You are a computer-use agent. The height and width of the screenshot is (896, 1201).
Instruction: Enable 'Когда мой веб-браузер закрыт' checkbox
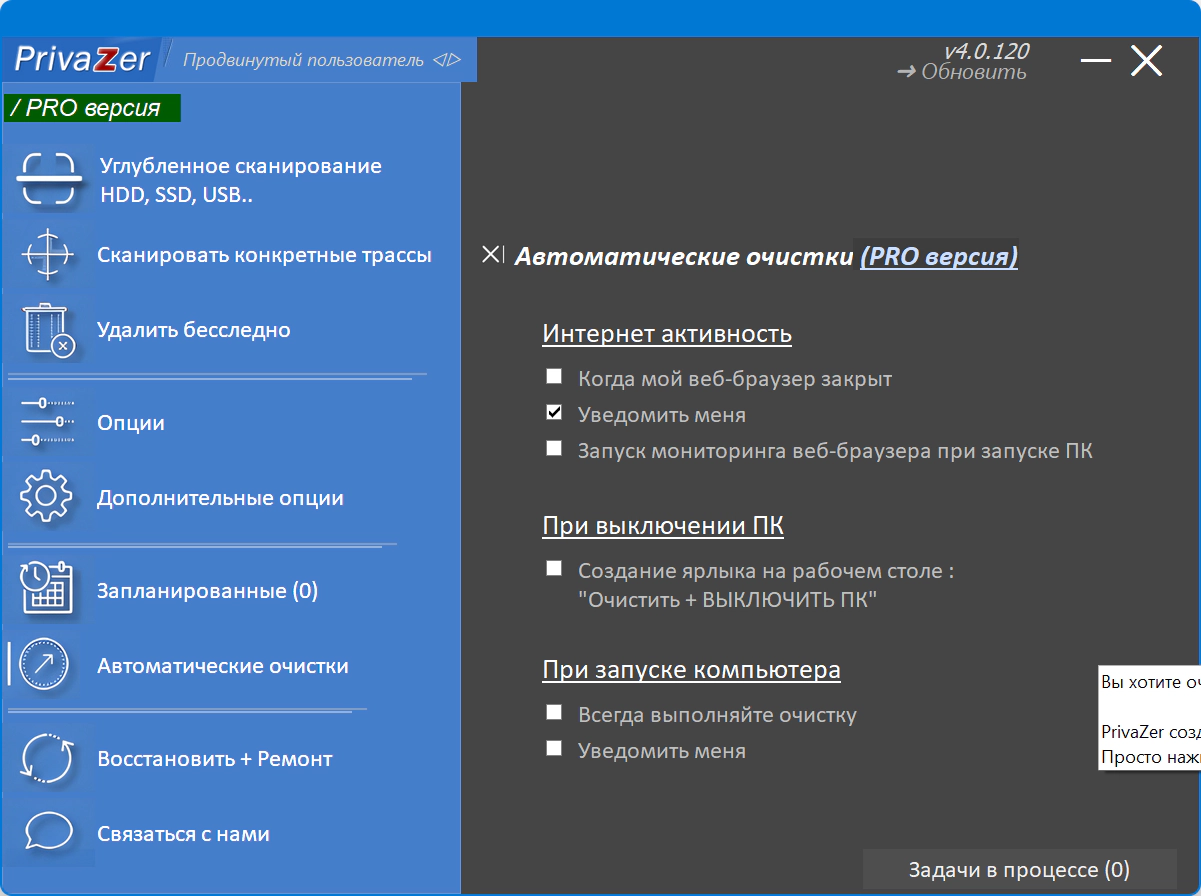[x=554, y=377]
